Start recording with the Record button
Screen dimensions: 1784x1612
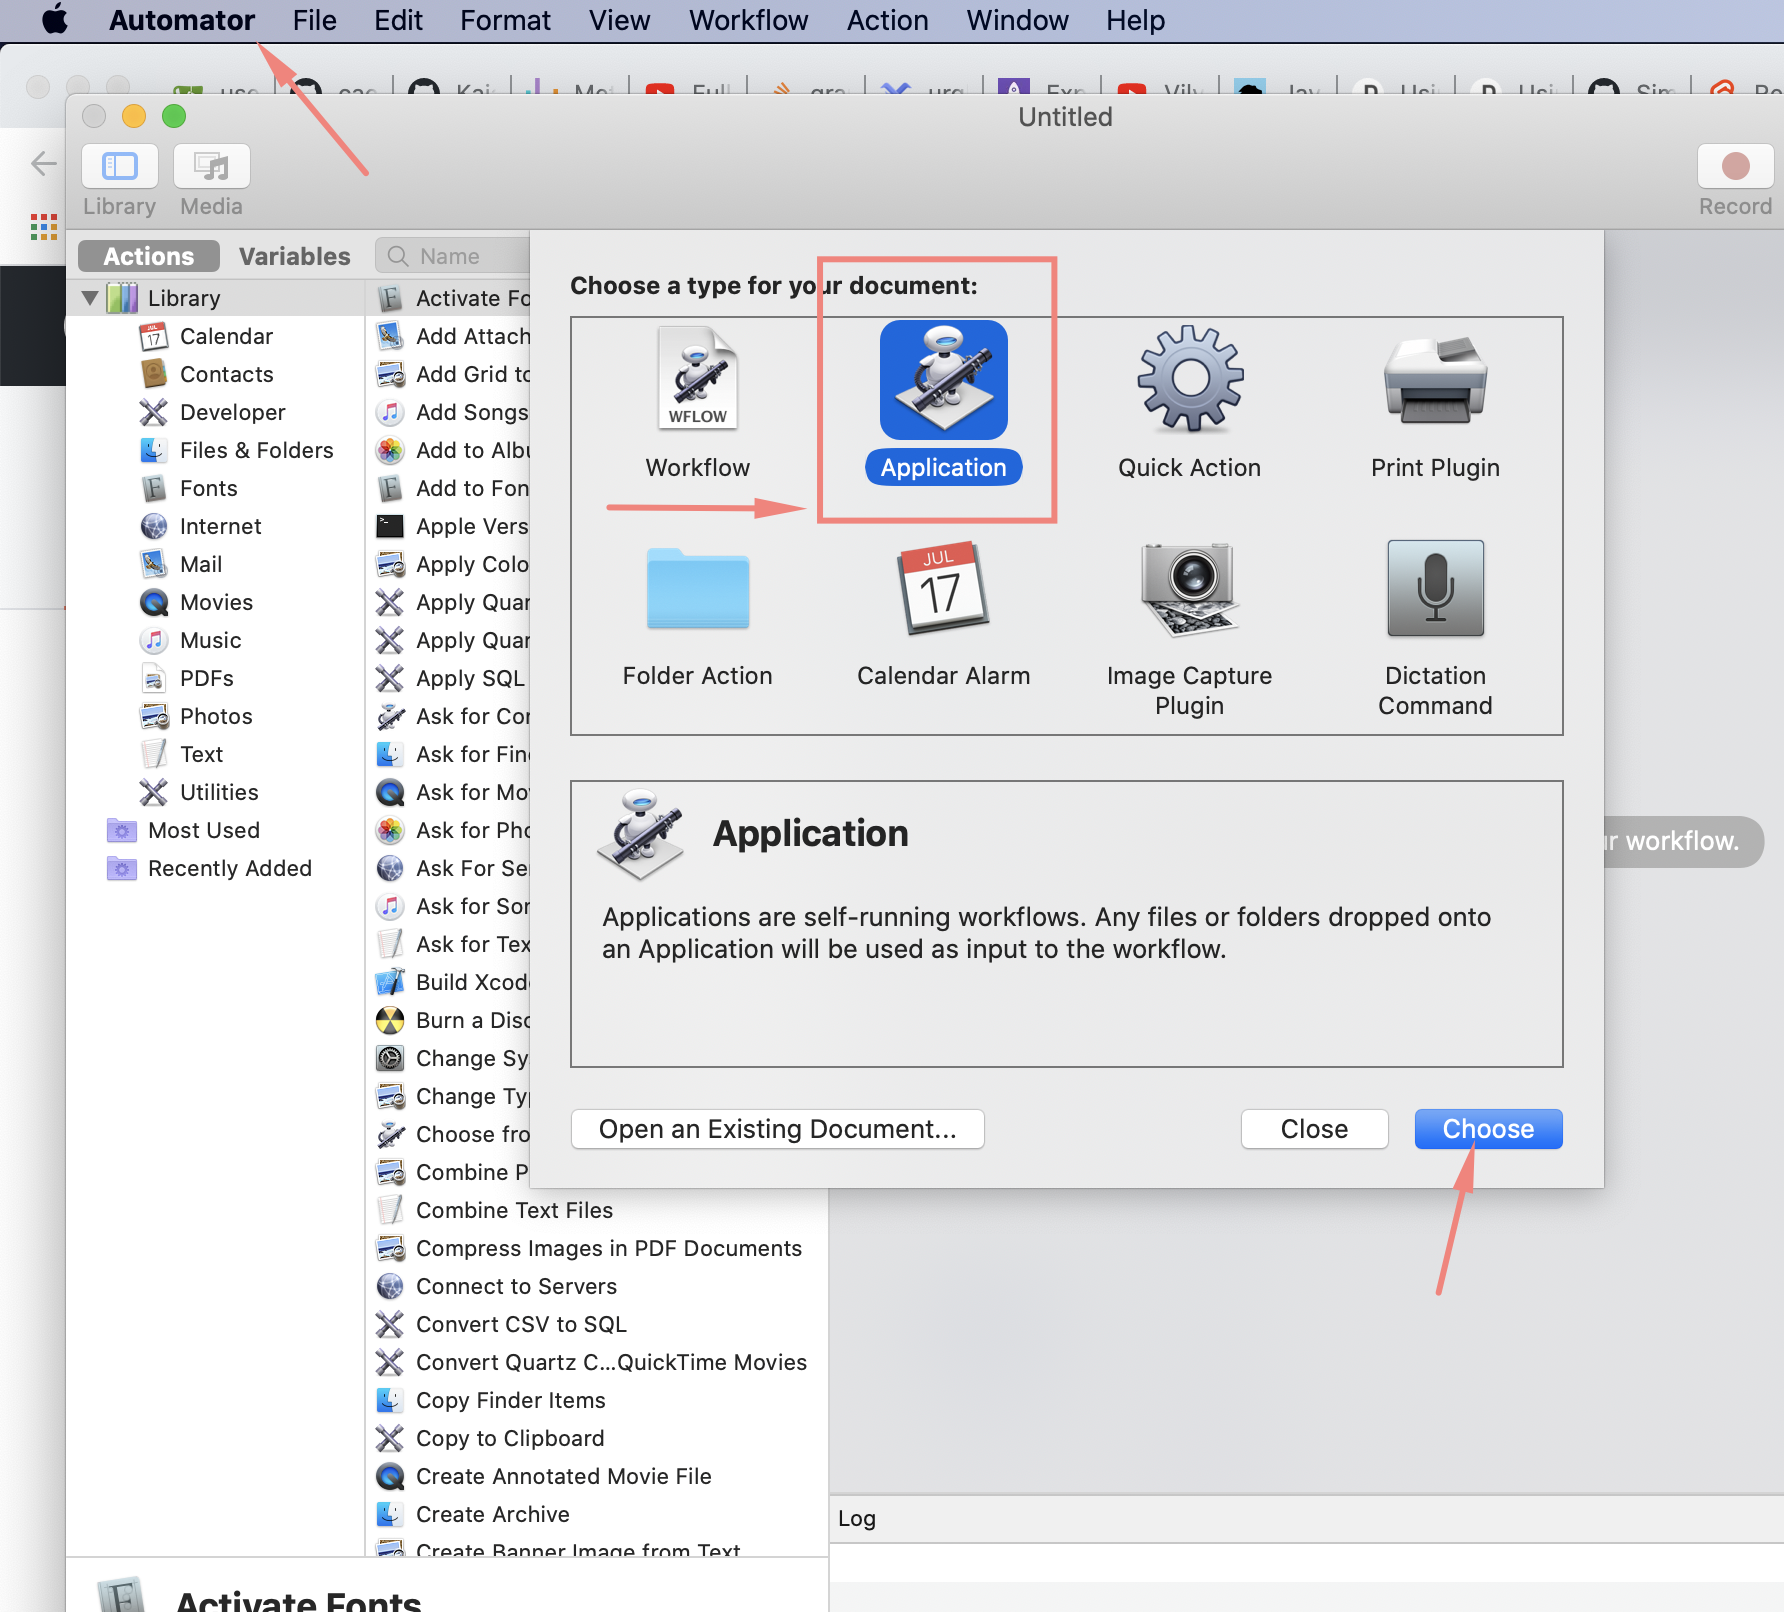[1735, 166]
